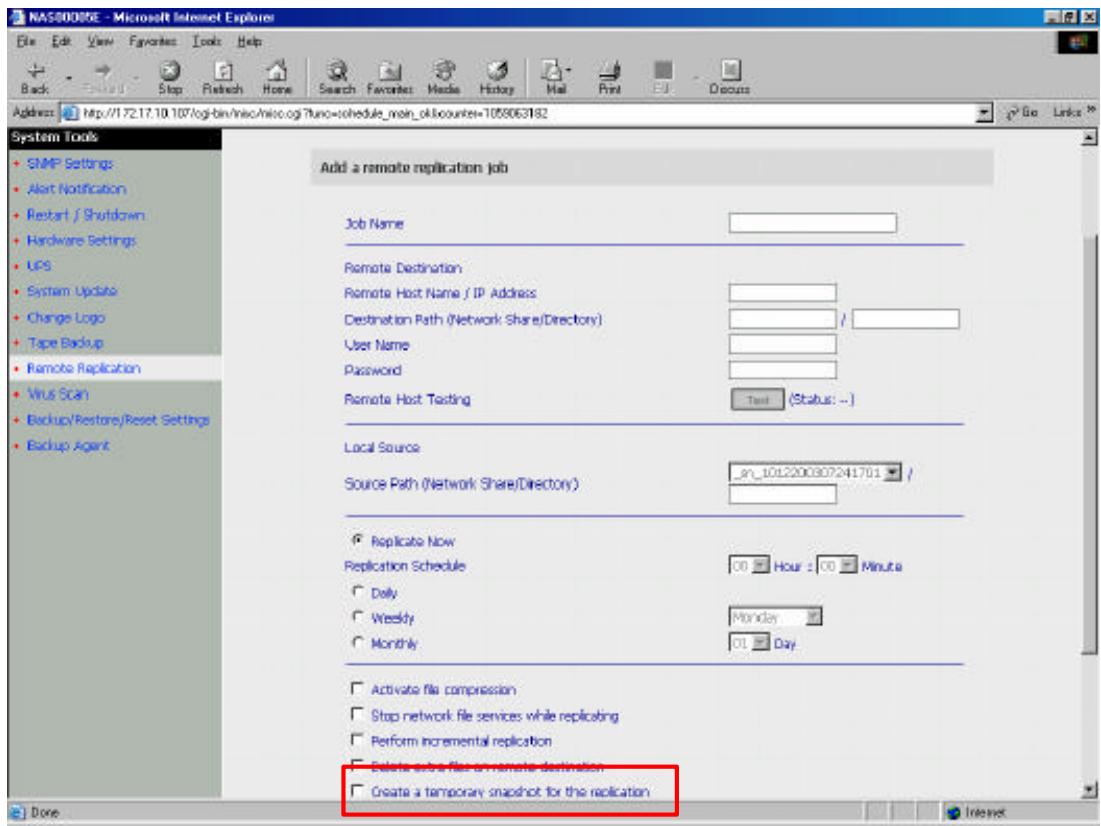Open Virus Scan link
1101x826 pixels.
58,394
